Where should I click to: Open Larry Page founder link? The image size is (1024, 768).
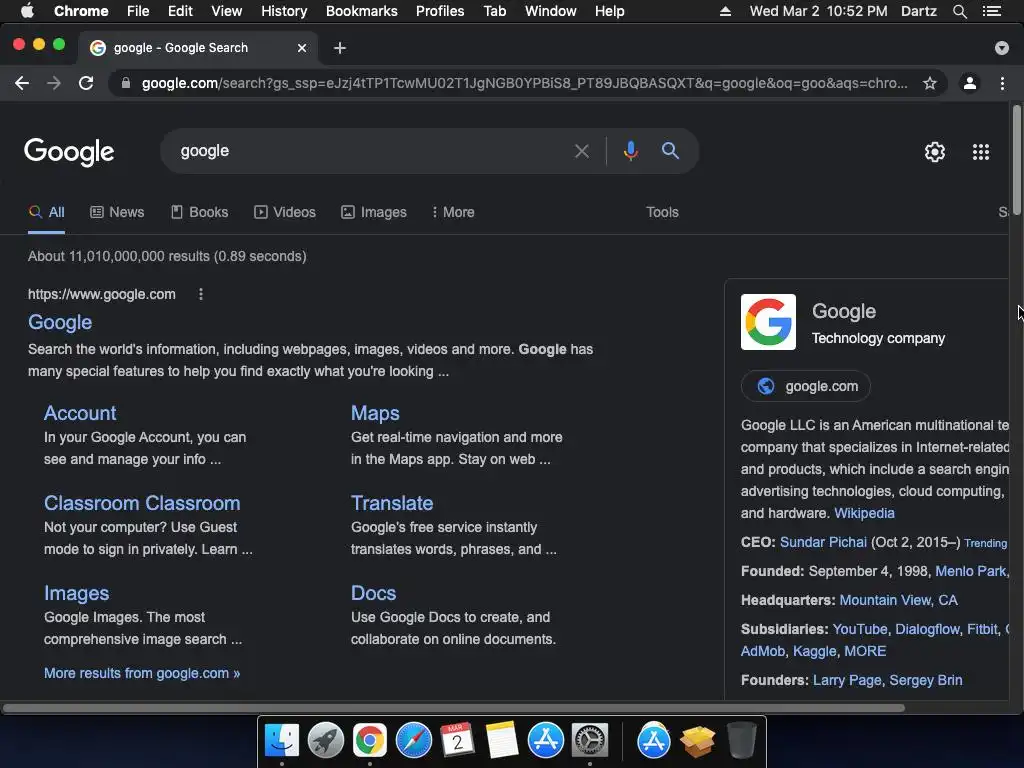[x=847, y=680]
